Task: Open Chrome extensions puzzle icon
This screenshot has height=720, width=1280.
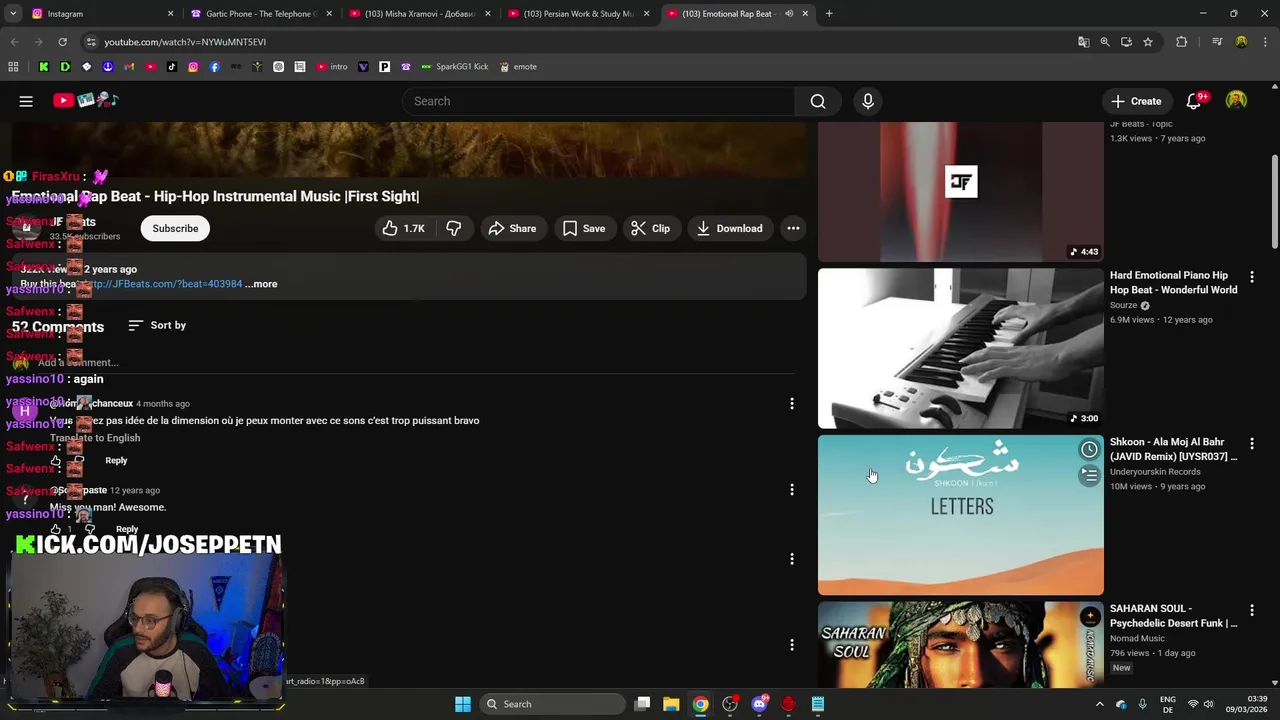Action: [1182, 42]
